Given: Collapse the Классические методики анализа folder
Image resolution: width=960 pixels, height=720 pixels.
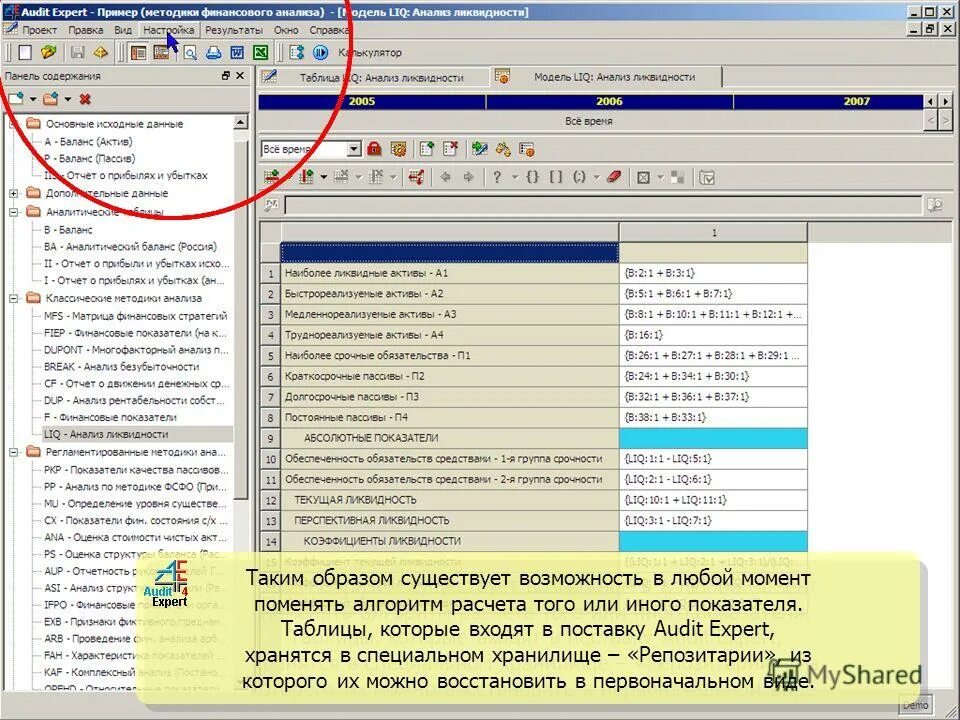Looking at the screenshot, I should pos(13,299).
